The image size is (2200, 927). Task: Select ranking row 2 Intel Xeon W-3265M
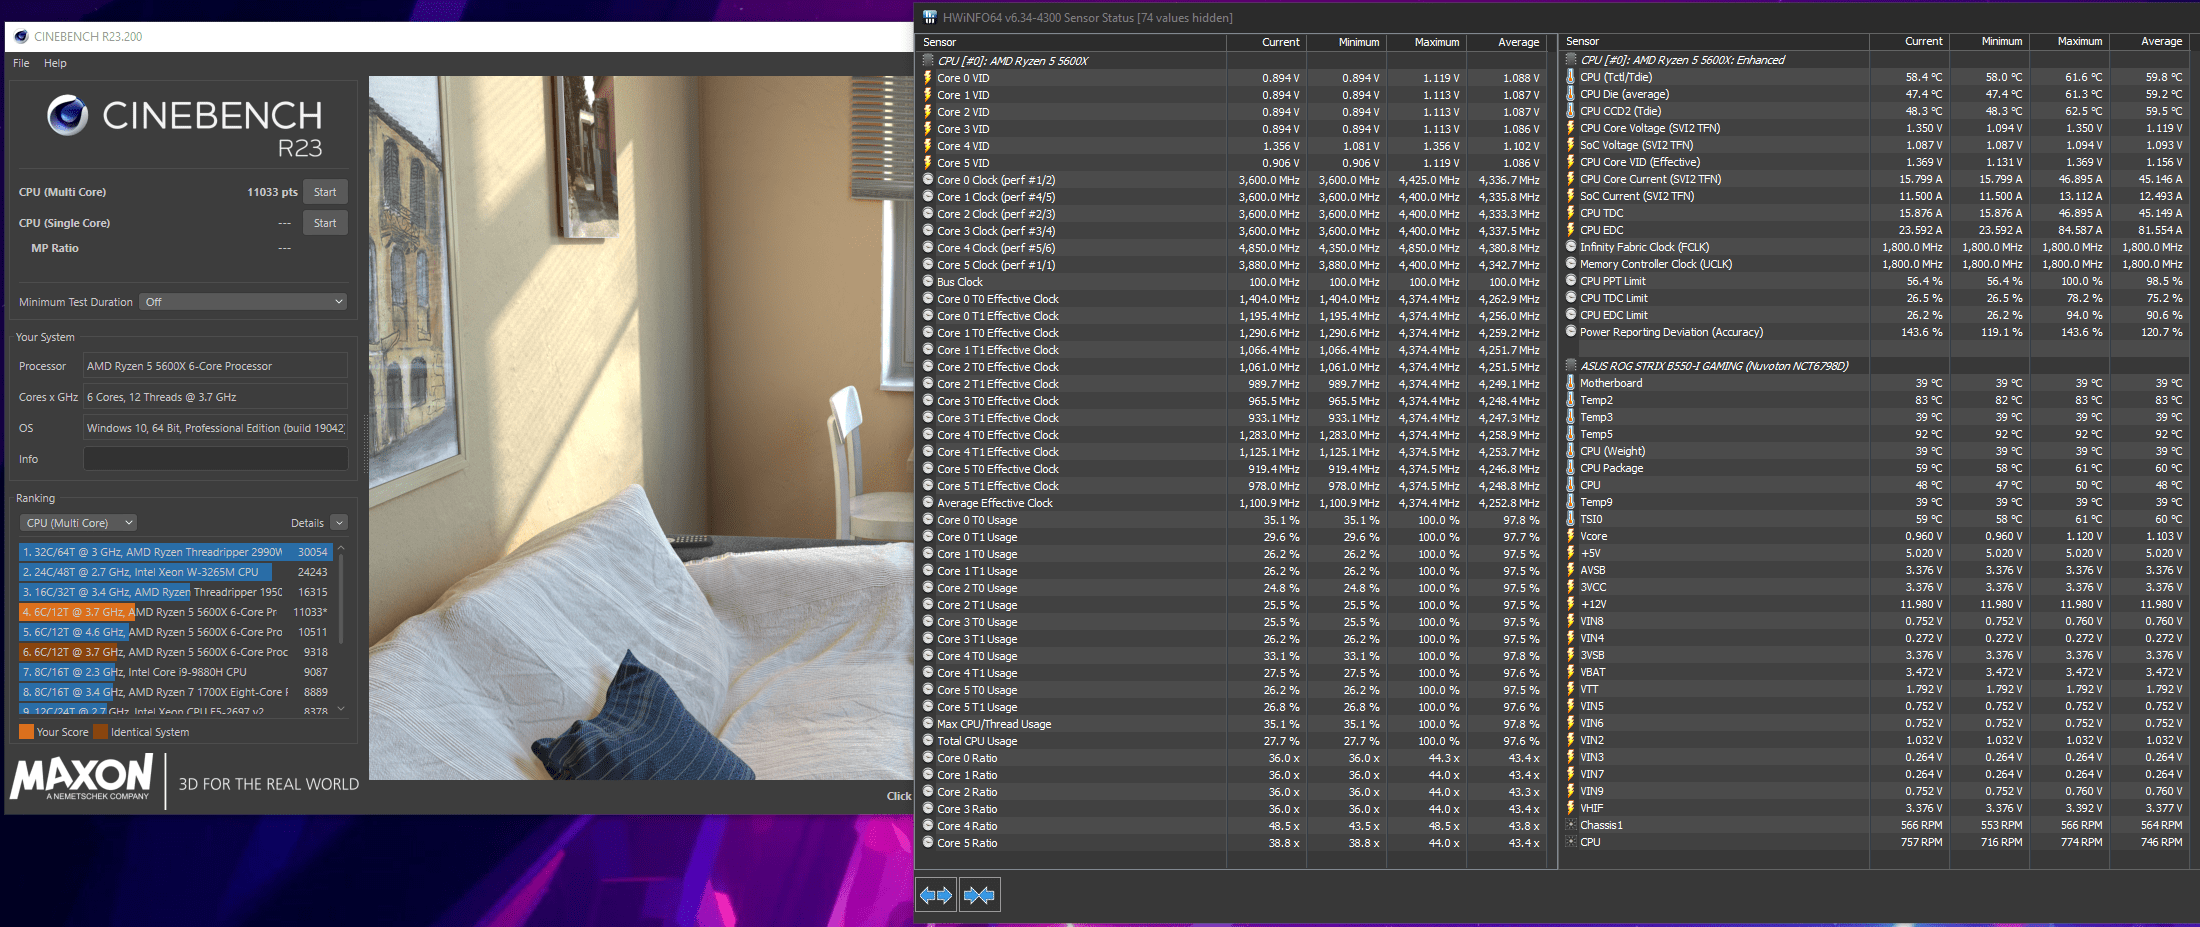coord(175,572)
